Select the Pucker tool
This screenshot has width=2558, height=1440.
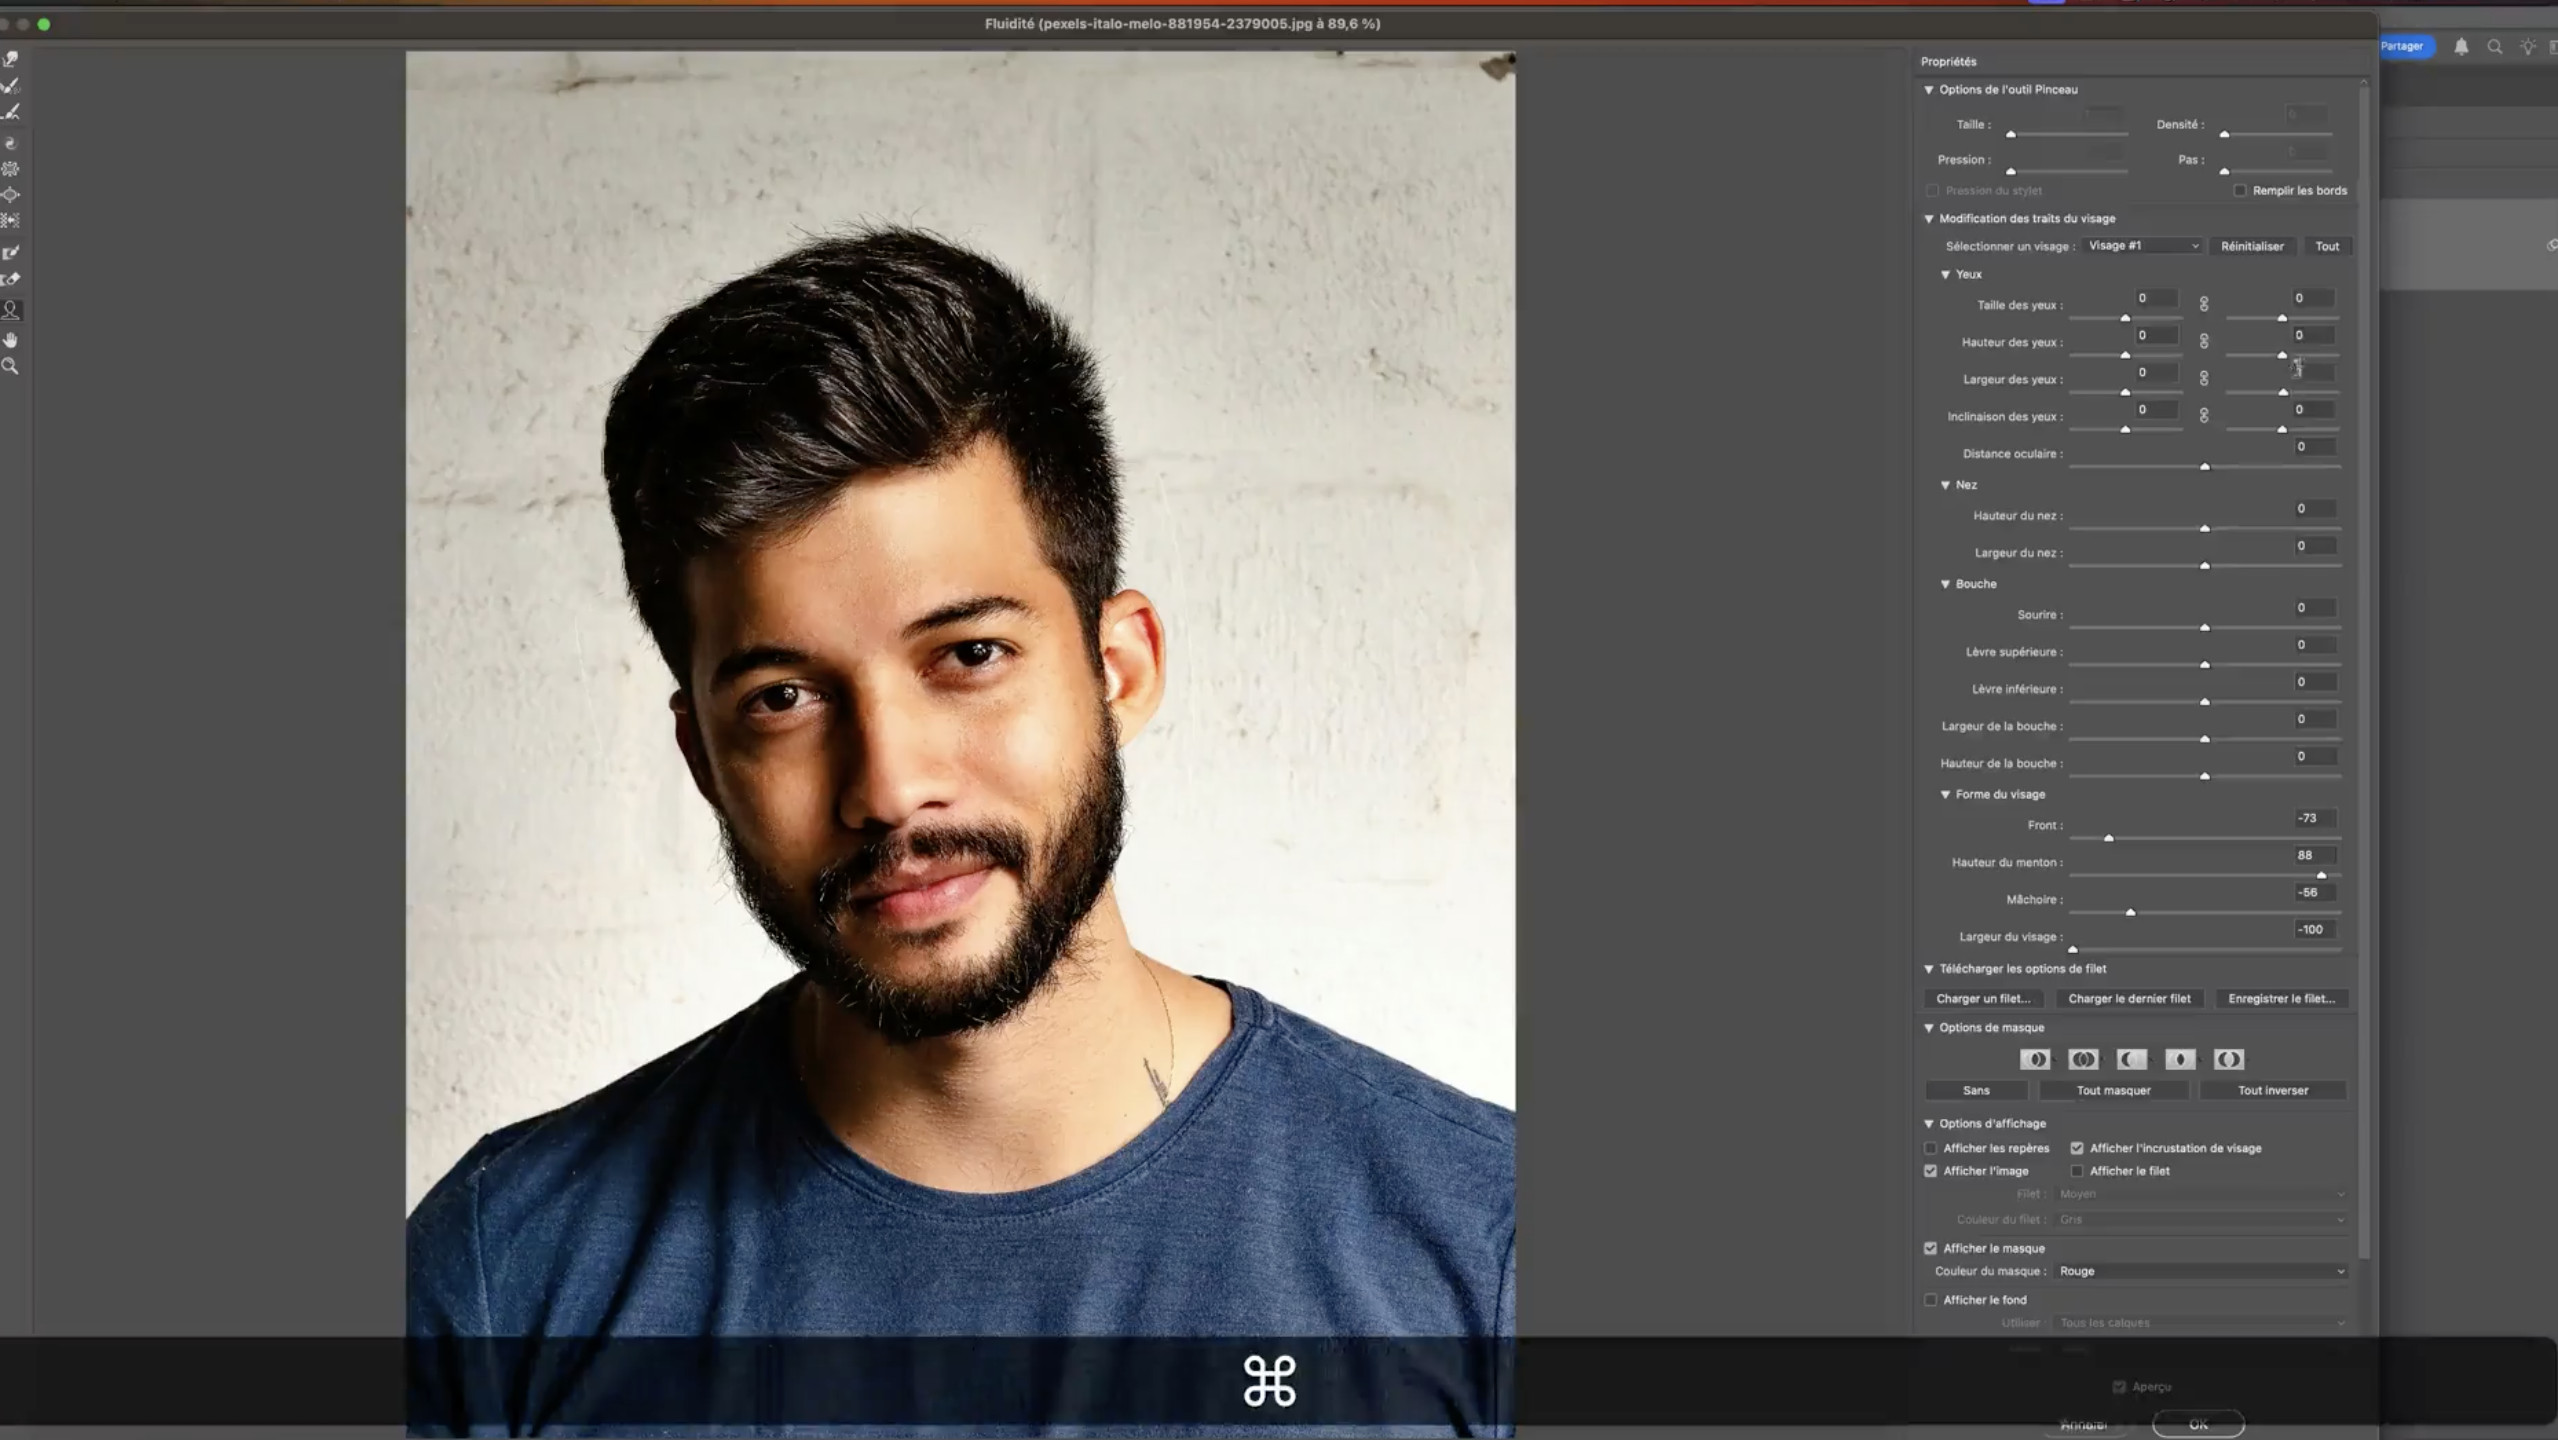pyautogui.click(x=11, y=169)
